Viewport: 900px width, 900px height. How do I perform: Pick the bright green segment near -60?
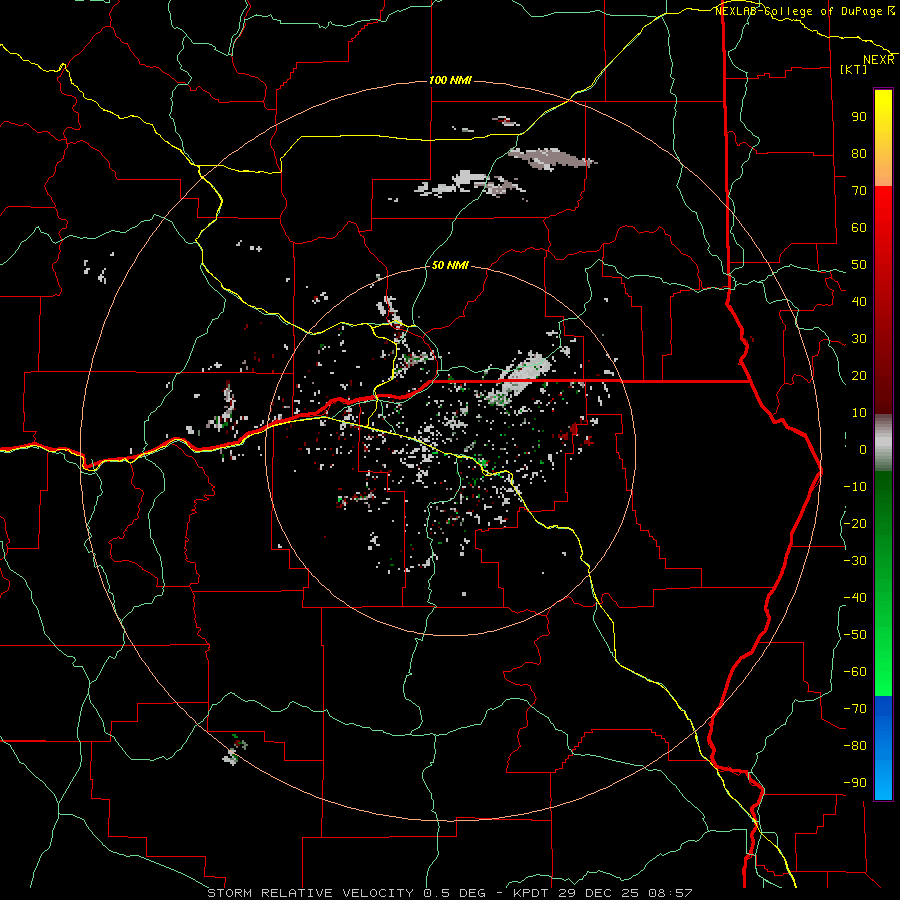point(883,674)
